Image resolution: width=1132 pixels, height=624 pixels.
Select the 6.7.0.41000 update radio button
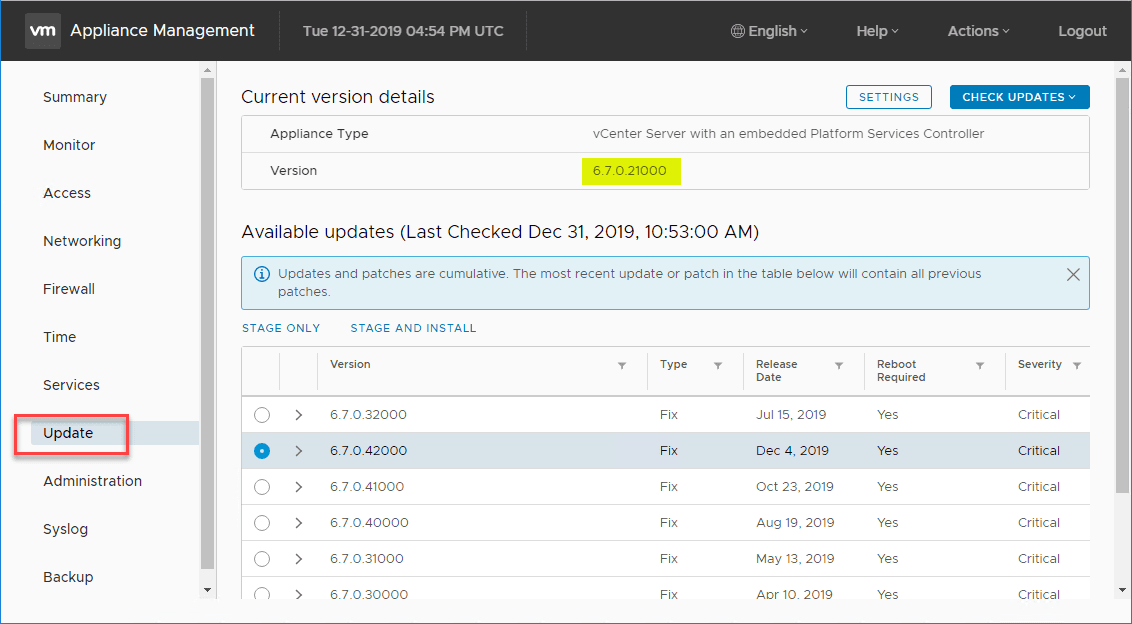pyautogui.click(x=262, y=487)
